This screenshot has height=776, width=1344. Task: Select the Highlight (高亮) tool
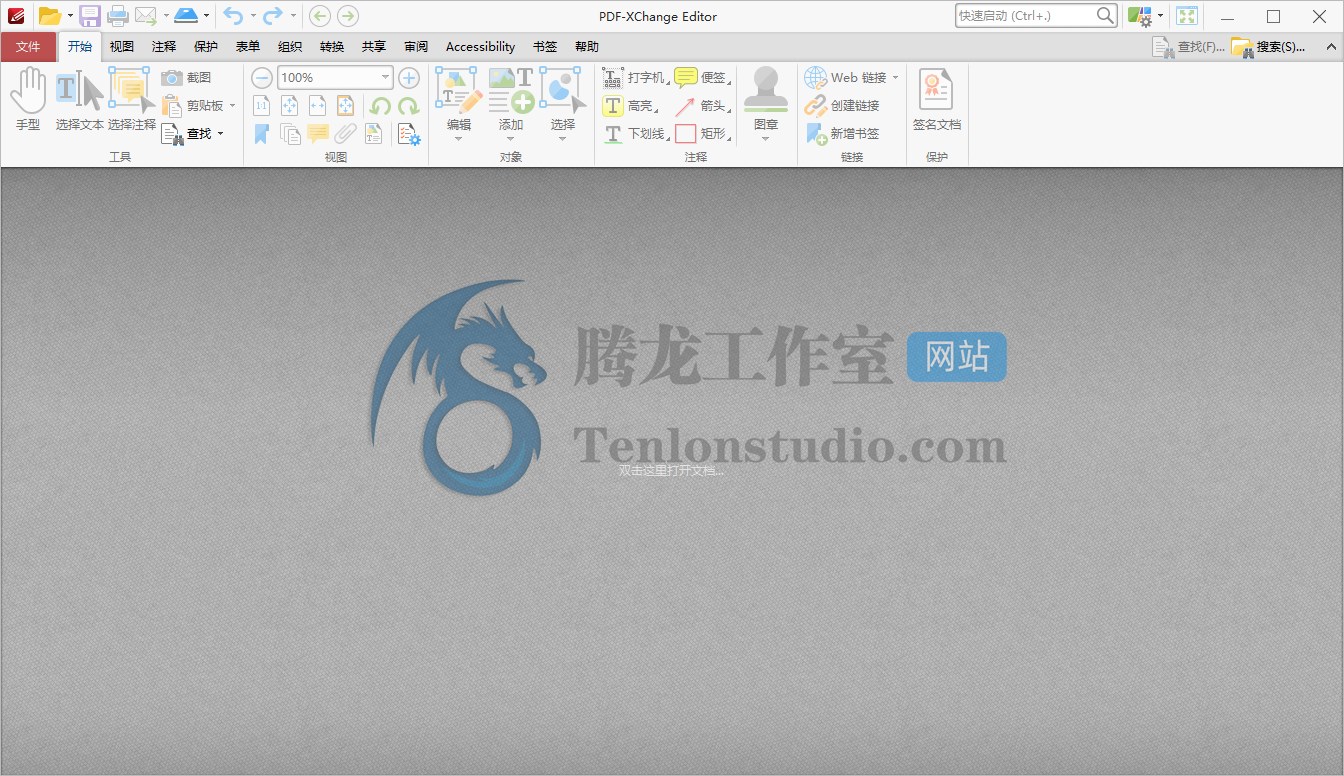[629, 105]
